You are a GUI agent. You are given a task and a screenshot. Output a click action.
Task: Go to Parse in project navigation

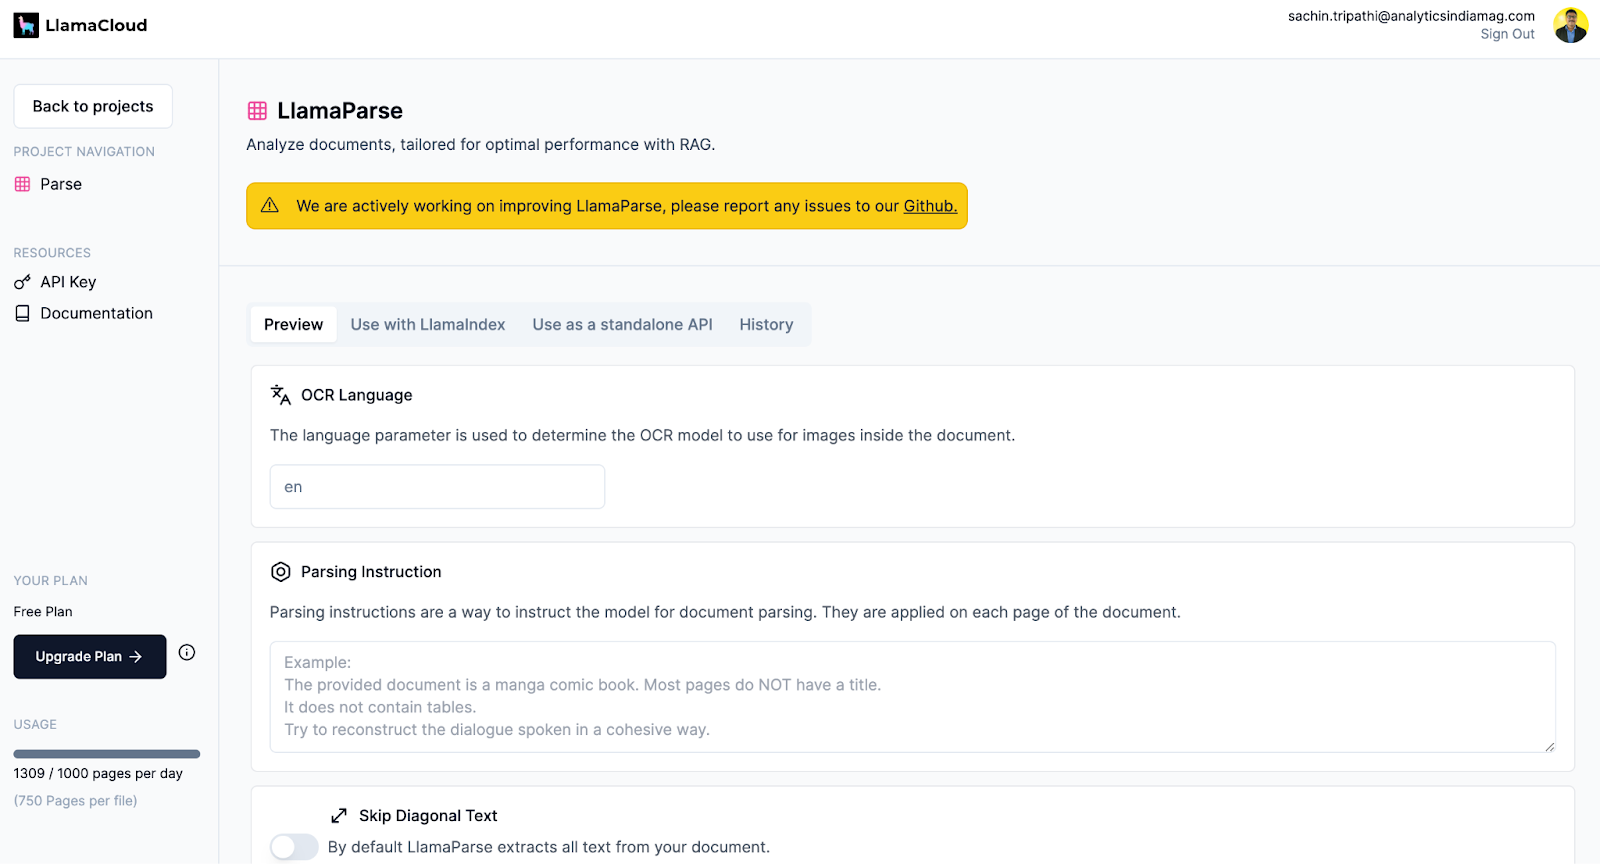(x=61, y=184)
